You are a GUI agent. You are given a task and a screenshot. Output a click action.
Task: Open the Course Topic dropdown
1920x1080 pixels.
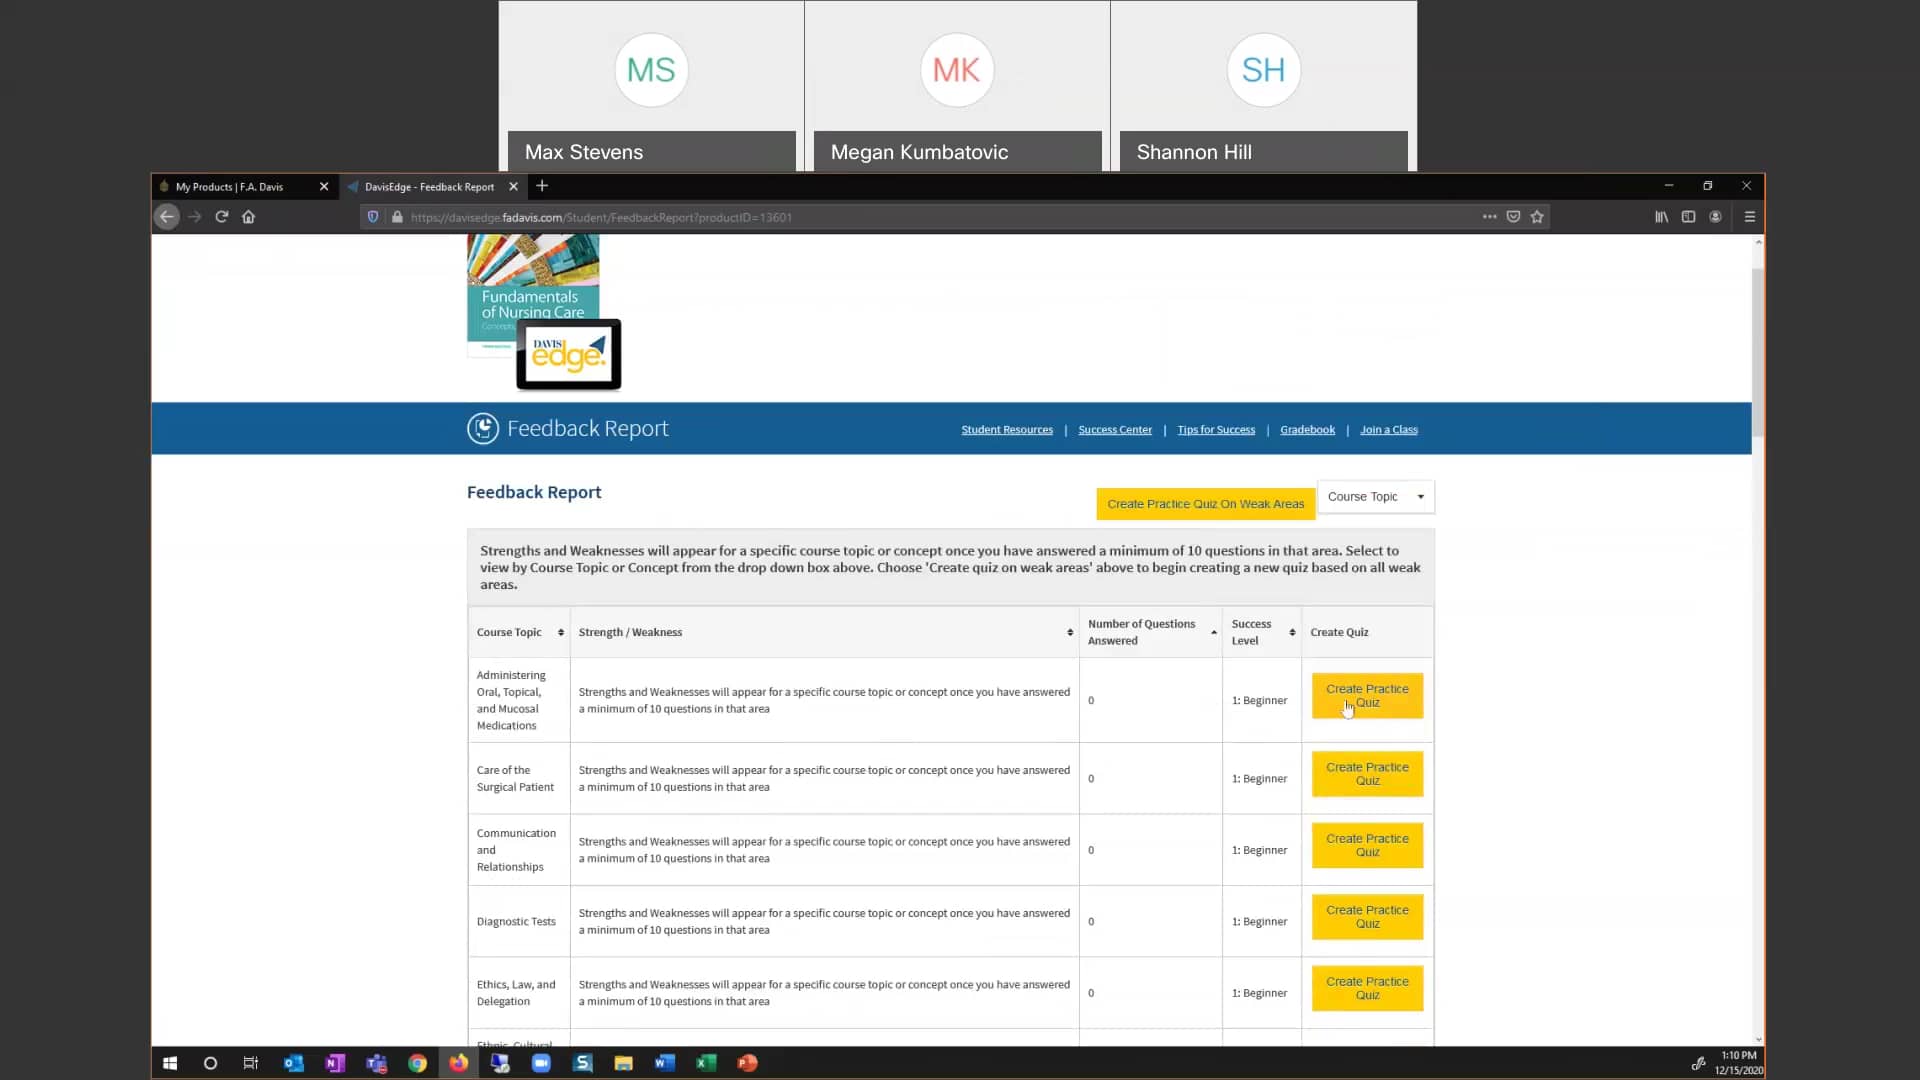coord(1375,497)
